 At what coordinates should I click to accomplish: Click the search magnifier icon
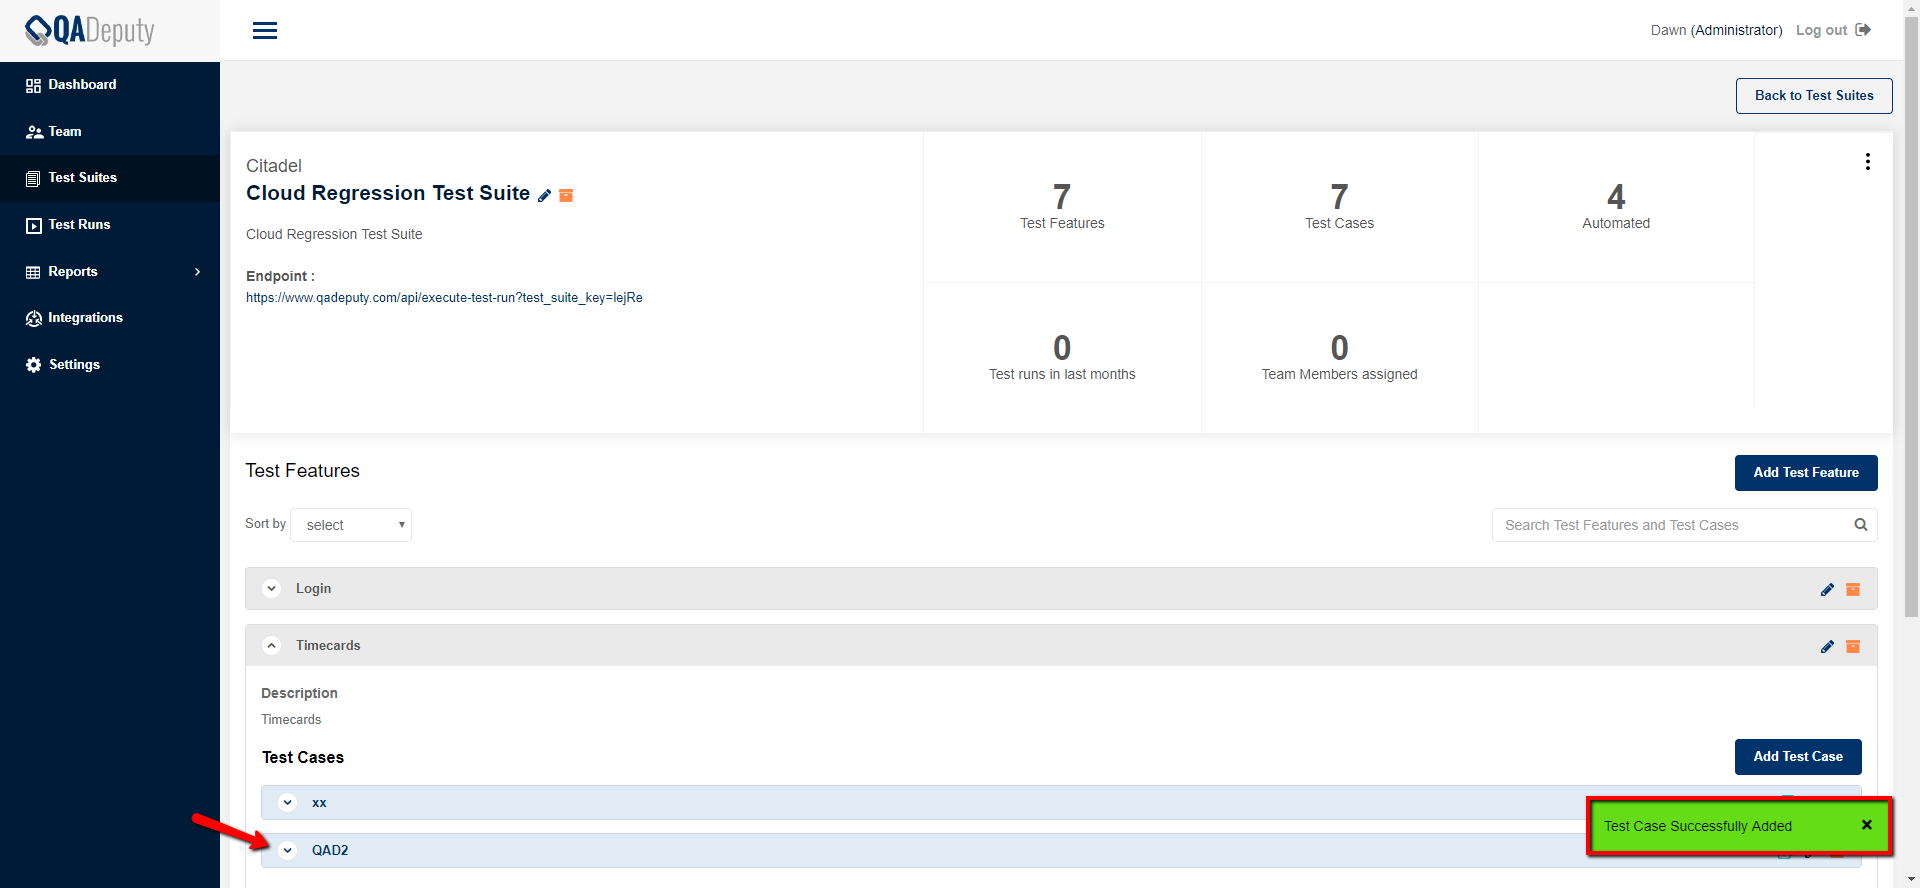[x=1861, y=525]
